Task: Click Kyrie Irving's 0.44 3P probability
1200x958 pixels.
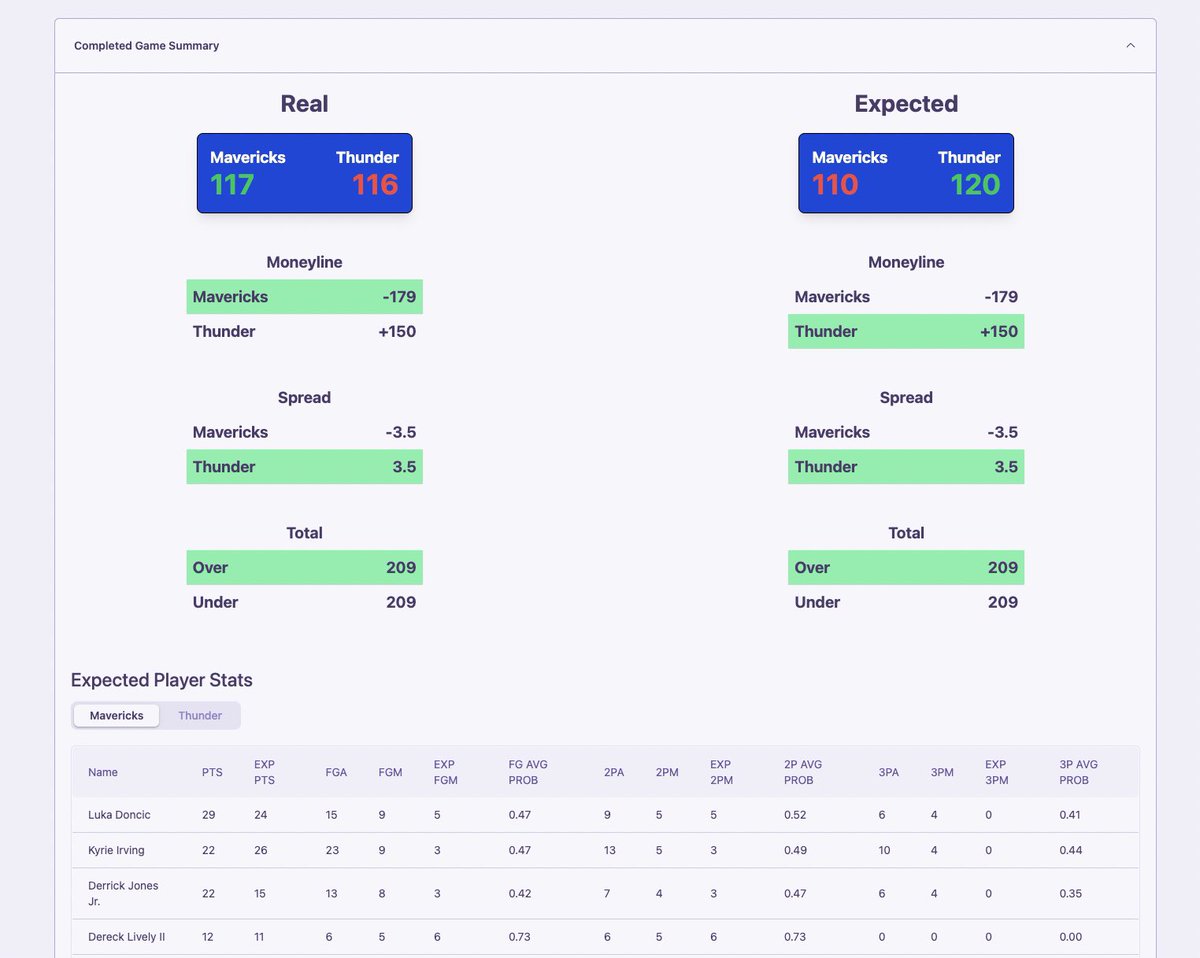Action: pos(1070,850)
